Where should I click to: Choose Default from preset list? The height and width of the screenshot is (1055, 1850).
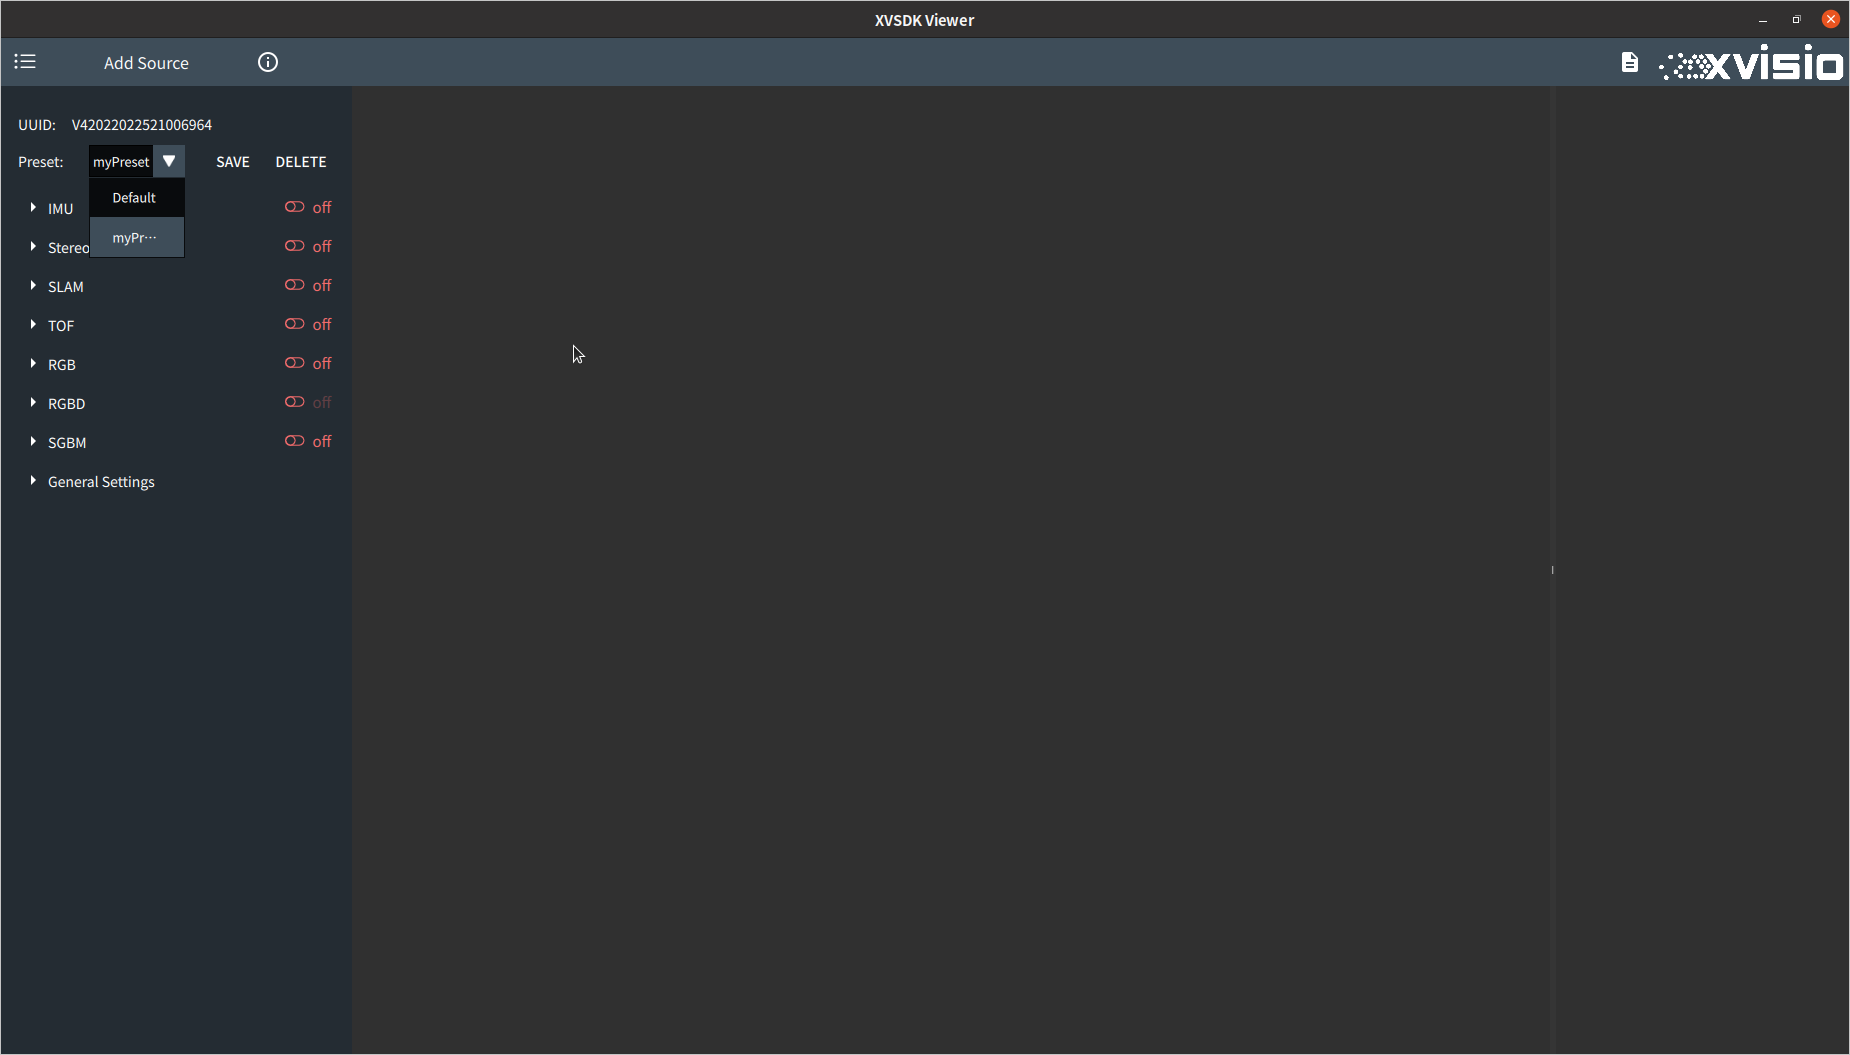[137, 198]
